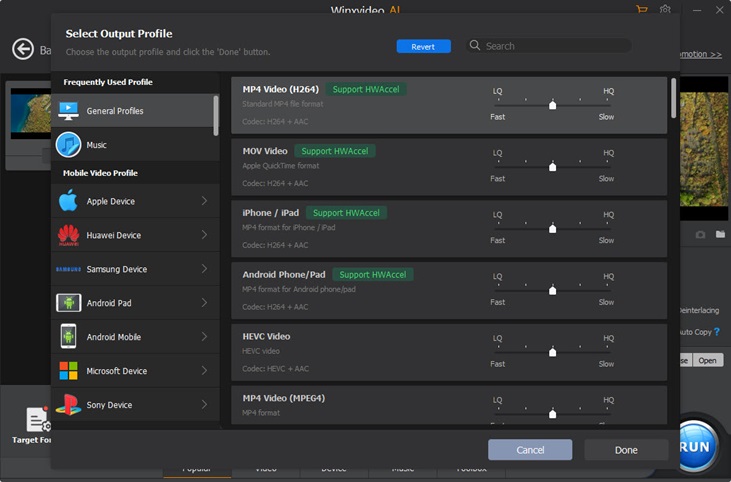Adjust HEVC Video quality slider

click(x=552, y=351)
